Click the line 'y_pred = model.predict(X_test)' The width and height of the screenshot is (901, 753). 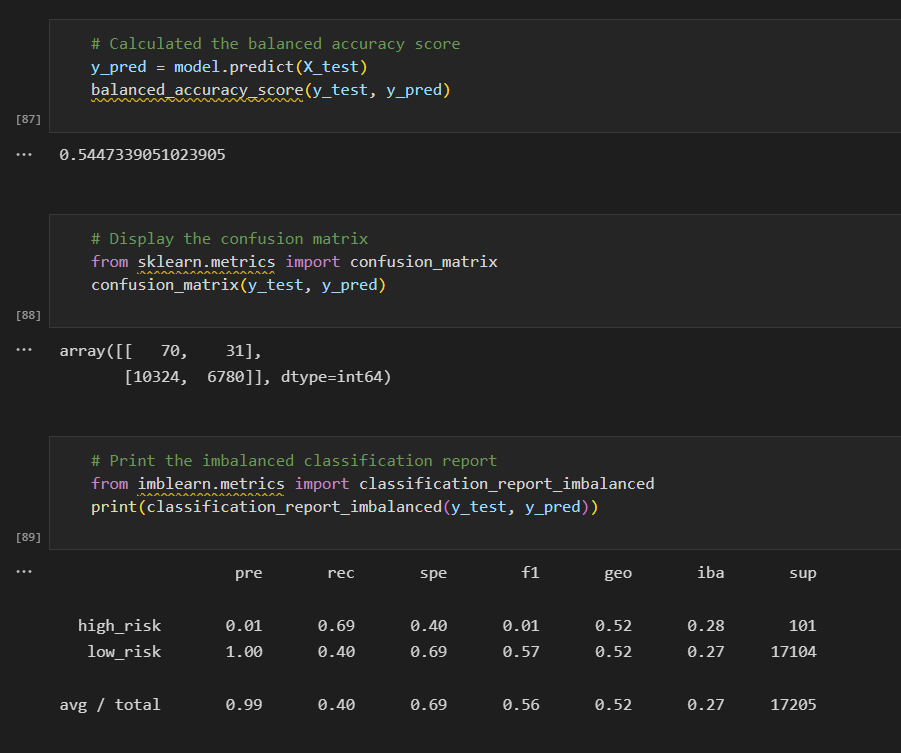click(229, 67)
